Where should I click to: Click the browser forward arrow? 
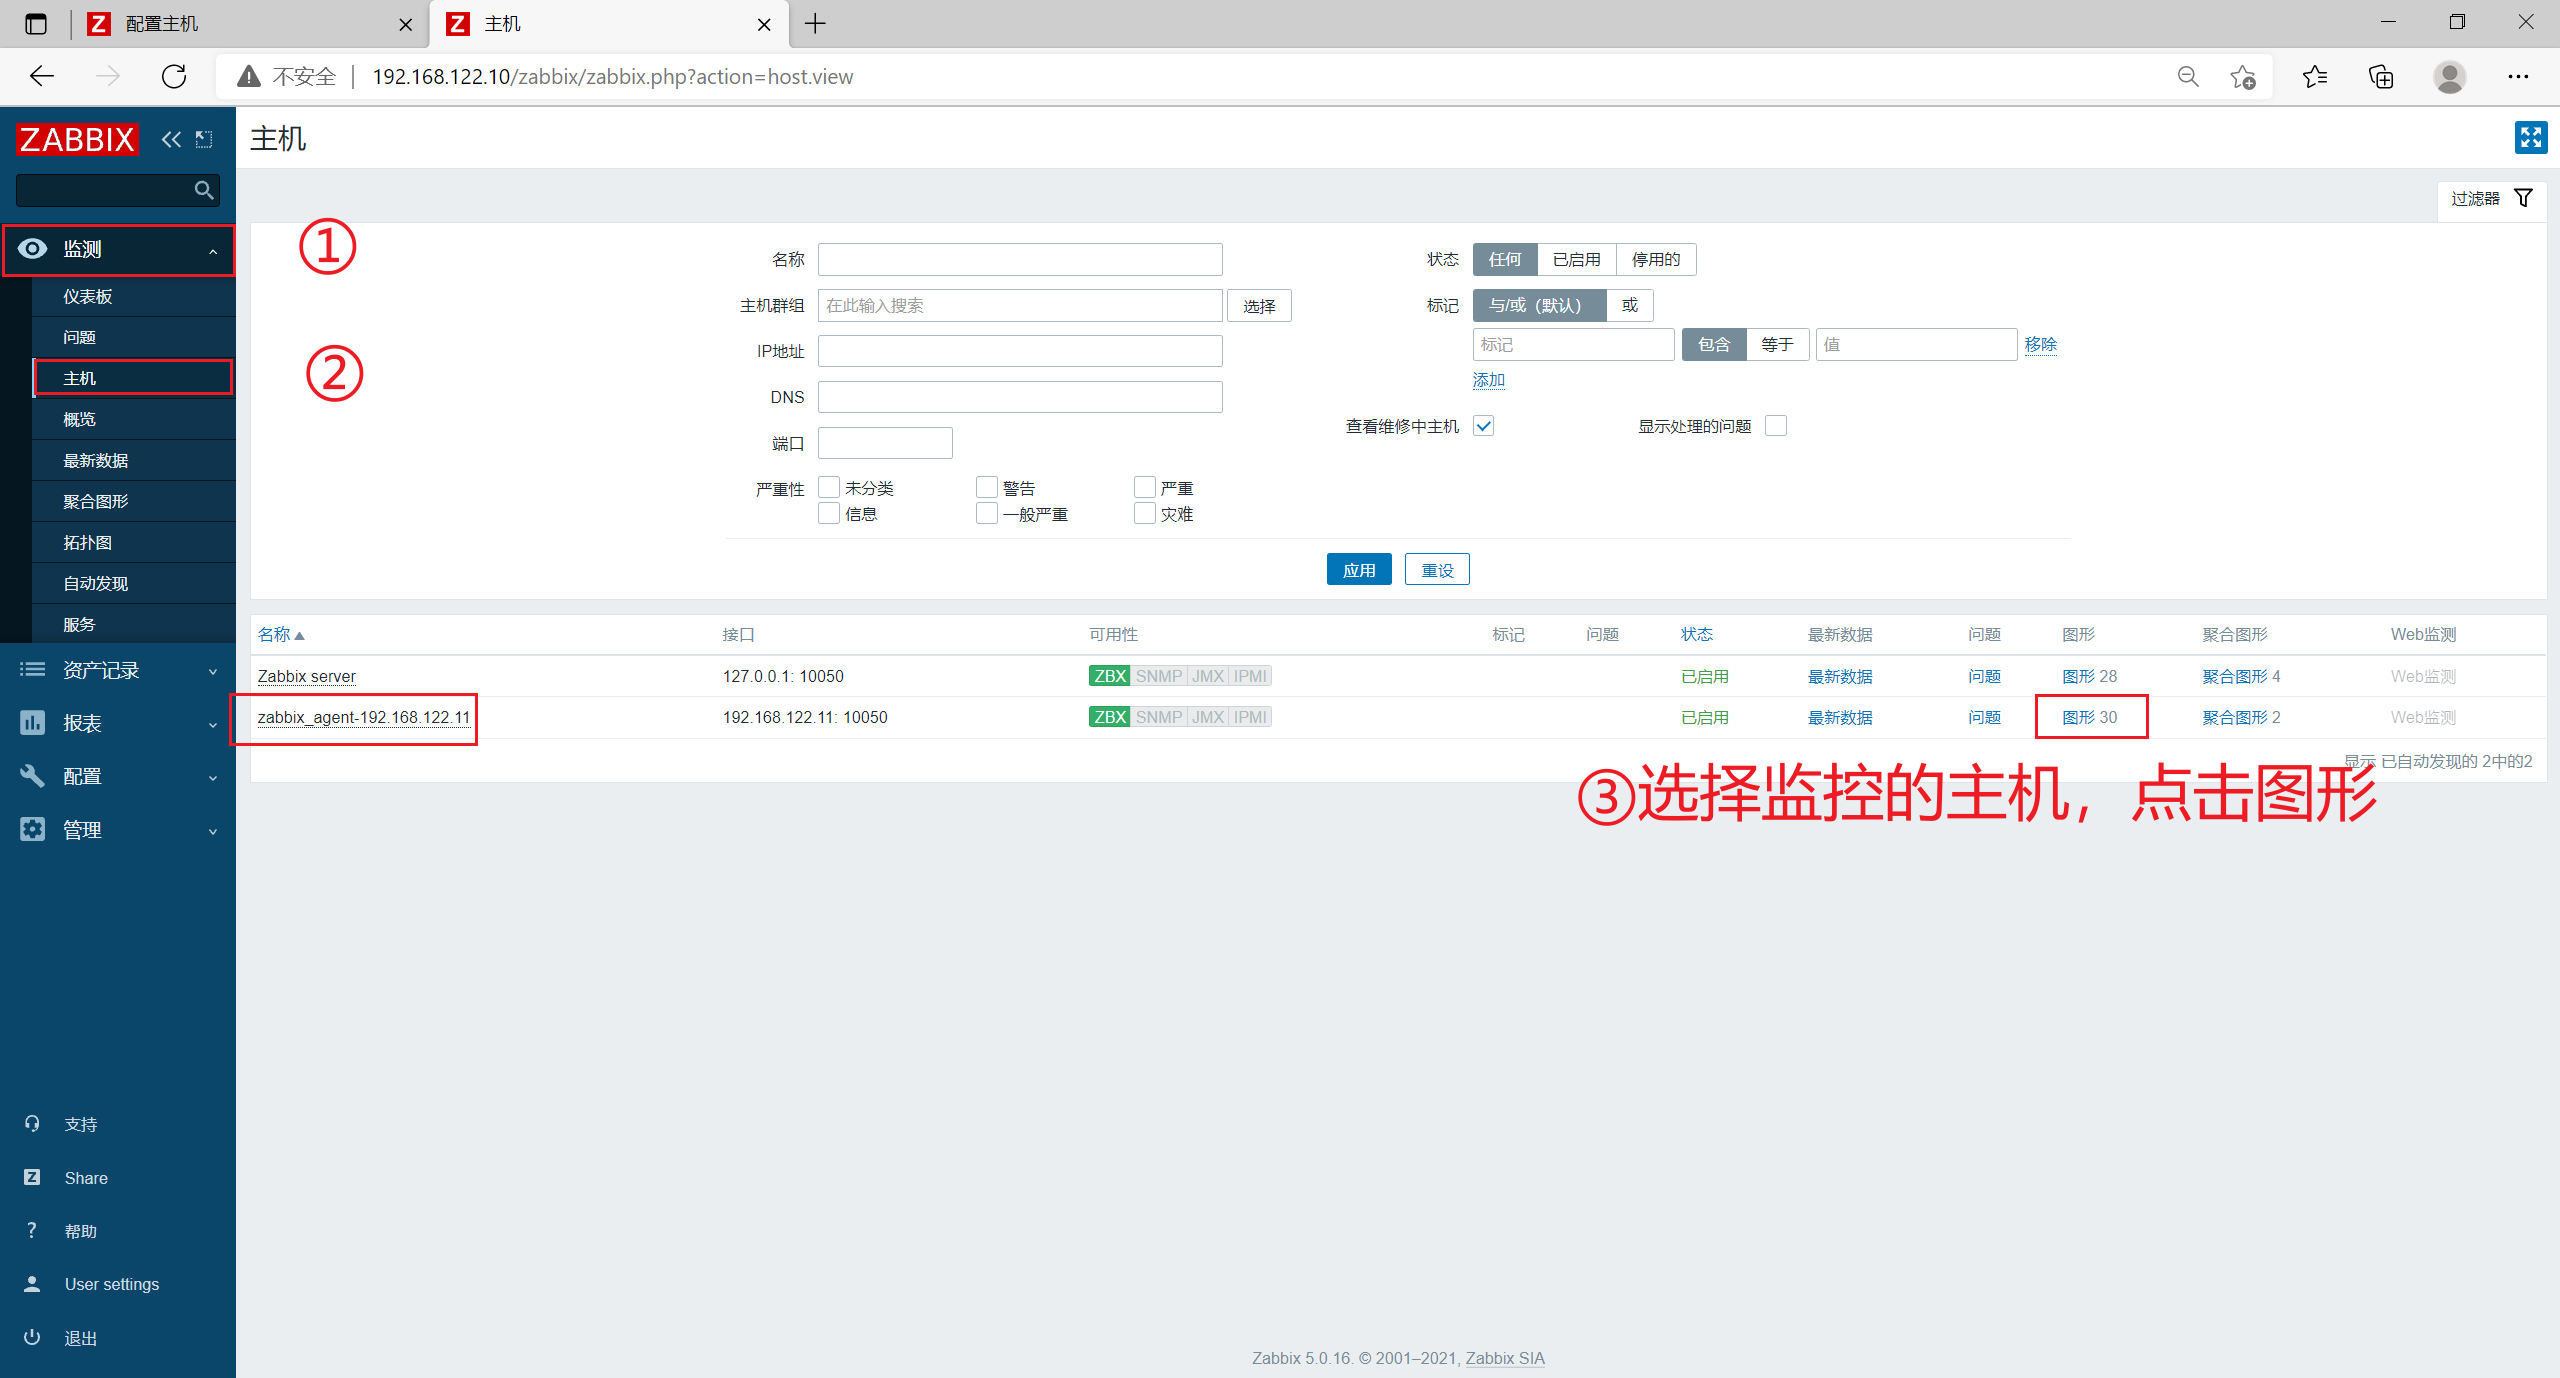pos(107,76)
